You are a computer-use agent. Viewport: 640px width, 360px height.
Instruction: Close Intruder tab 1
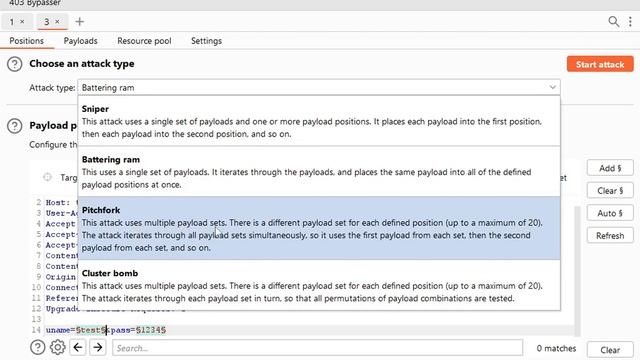(x=22, y=22)
